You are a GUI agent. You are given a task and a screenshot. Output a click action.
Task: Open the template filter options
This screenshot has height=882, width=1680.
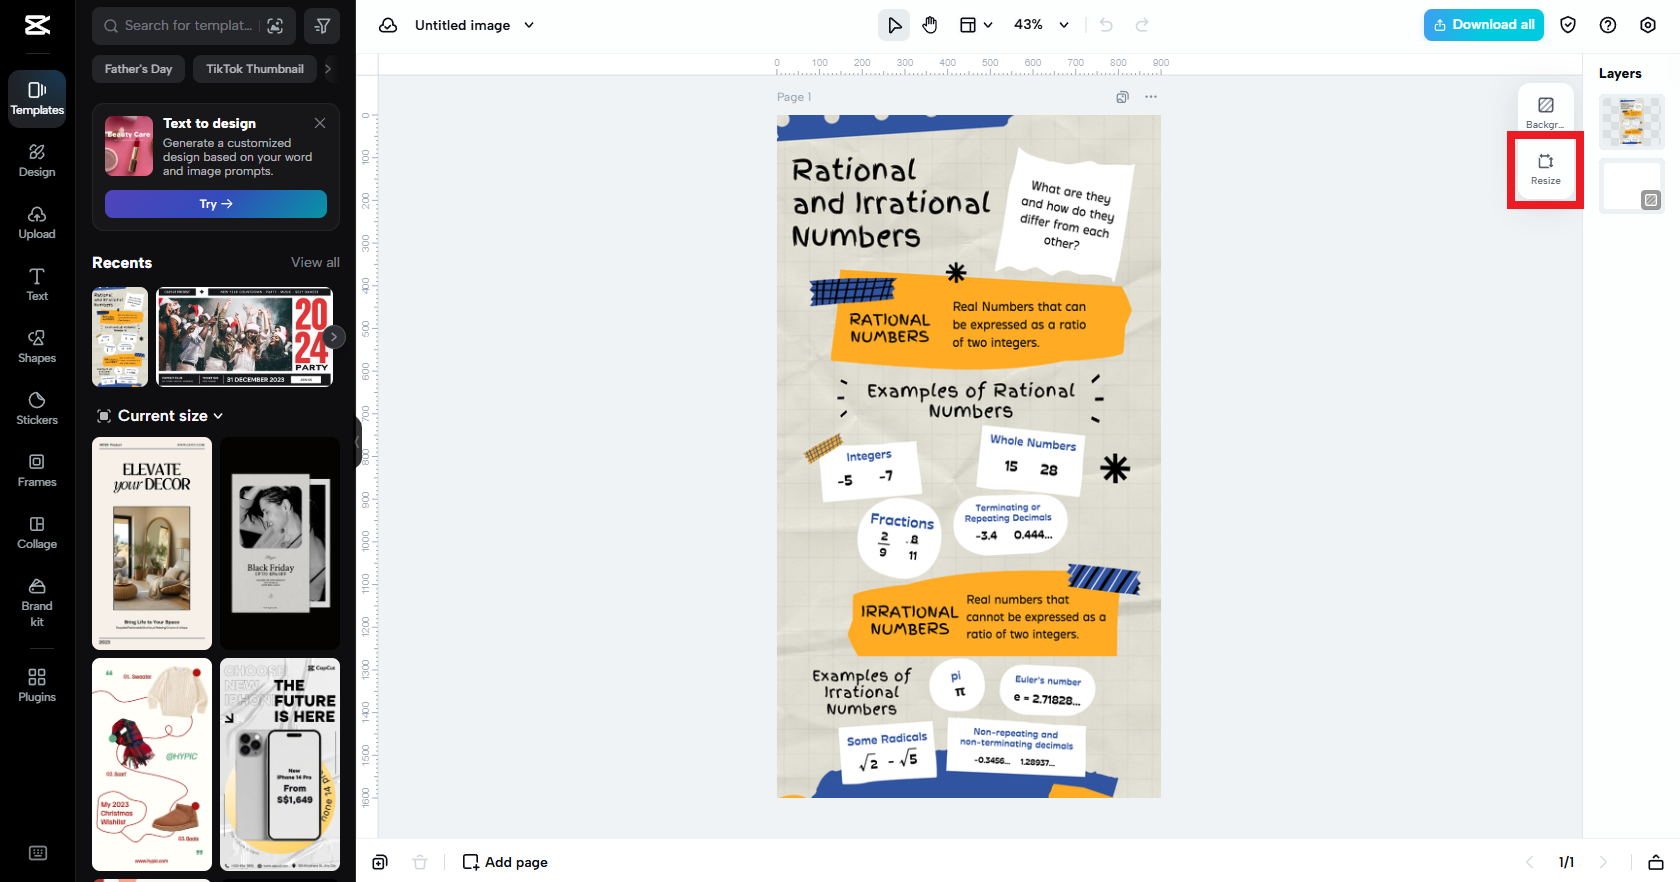[x=322, y=26]
